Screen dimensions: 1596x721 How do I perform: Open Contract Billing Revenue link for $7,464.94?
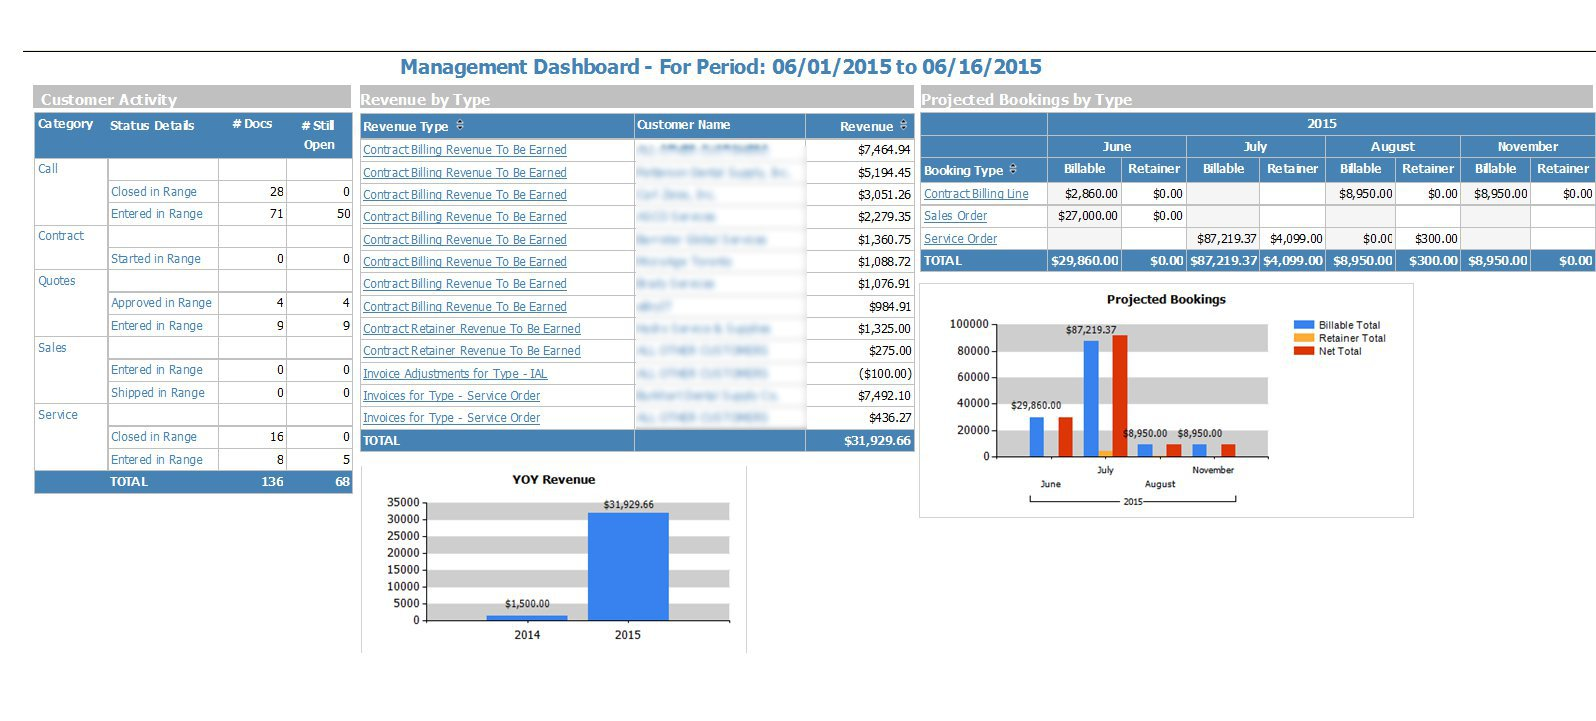(x=464, y=150)
